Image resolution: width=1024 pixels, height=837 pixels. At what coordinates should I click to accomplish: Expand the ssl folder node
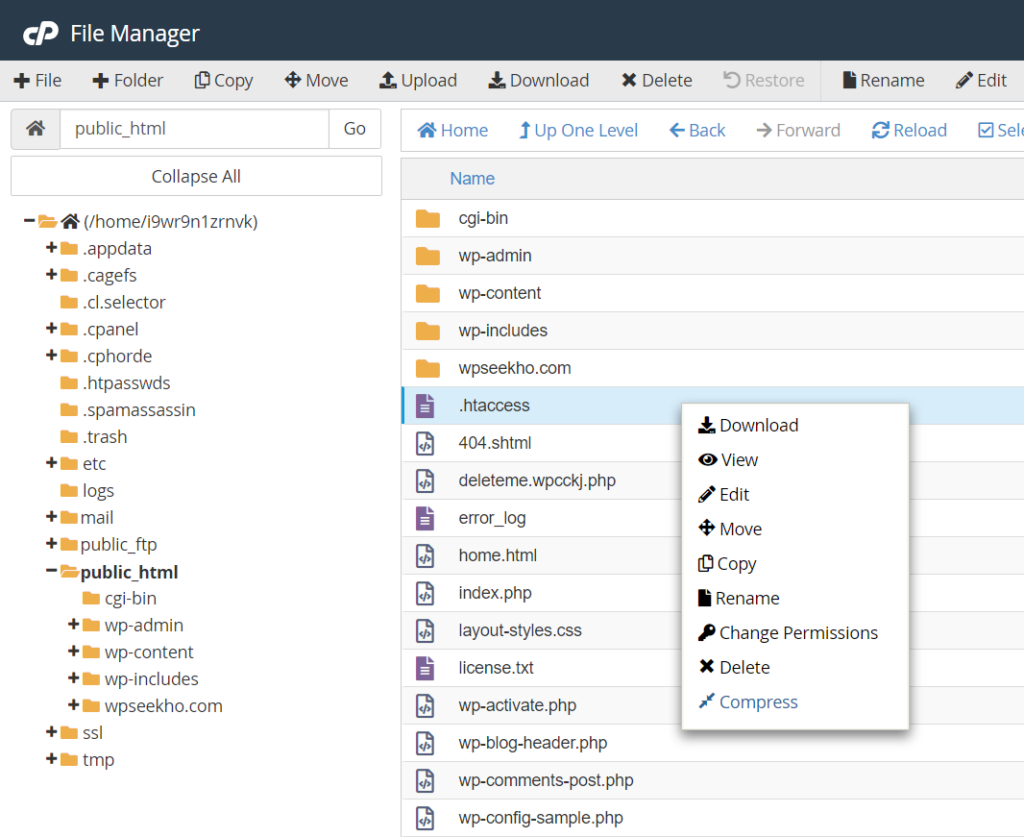(52, 732)
